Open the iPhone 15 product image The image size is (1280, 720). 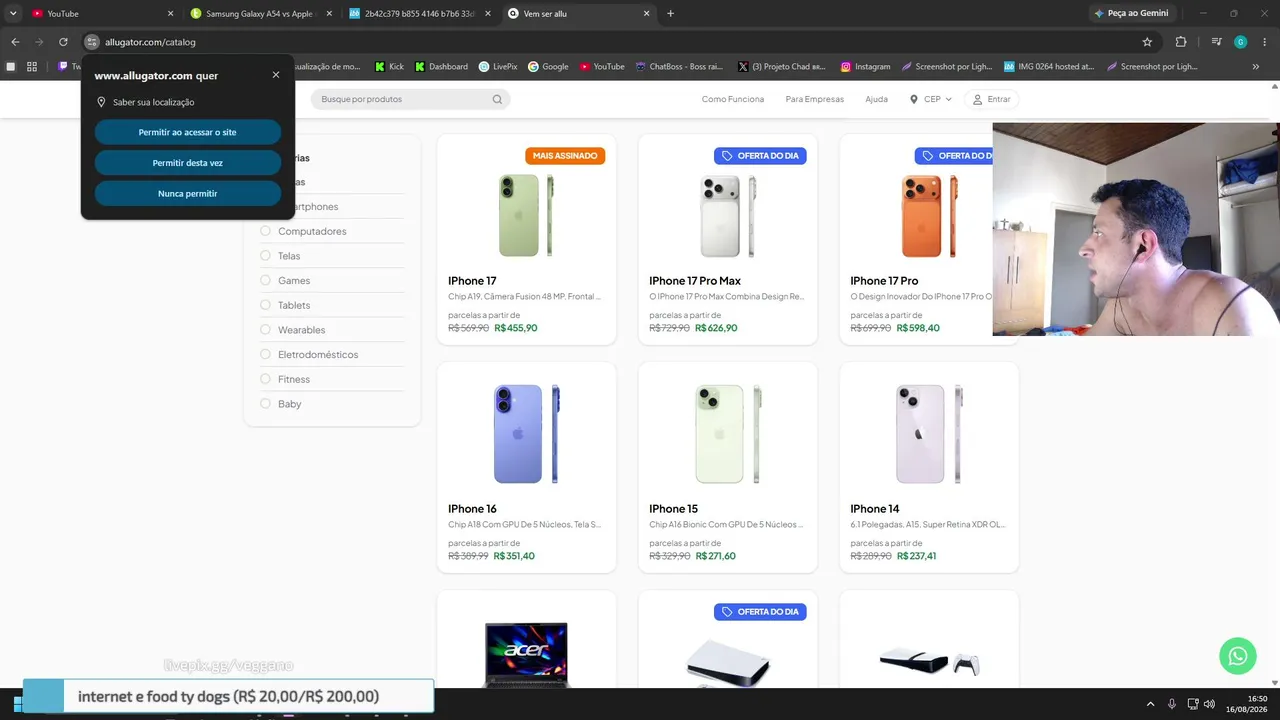point(728,434)
